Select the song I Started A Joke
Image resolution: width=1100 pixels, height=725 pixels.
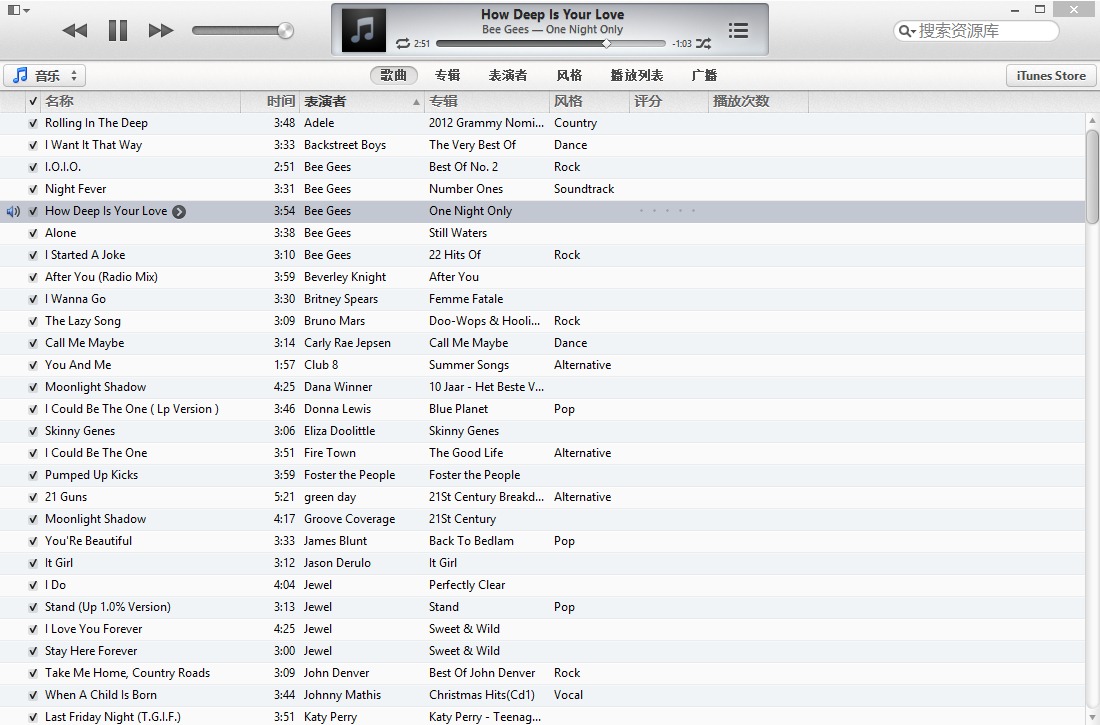click(85, 255)
